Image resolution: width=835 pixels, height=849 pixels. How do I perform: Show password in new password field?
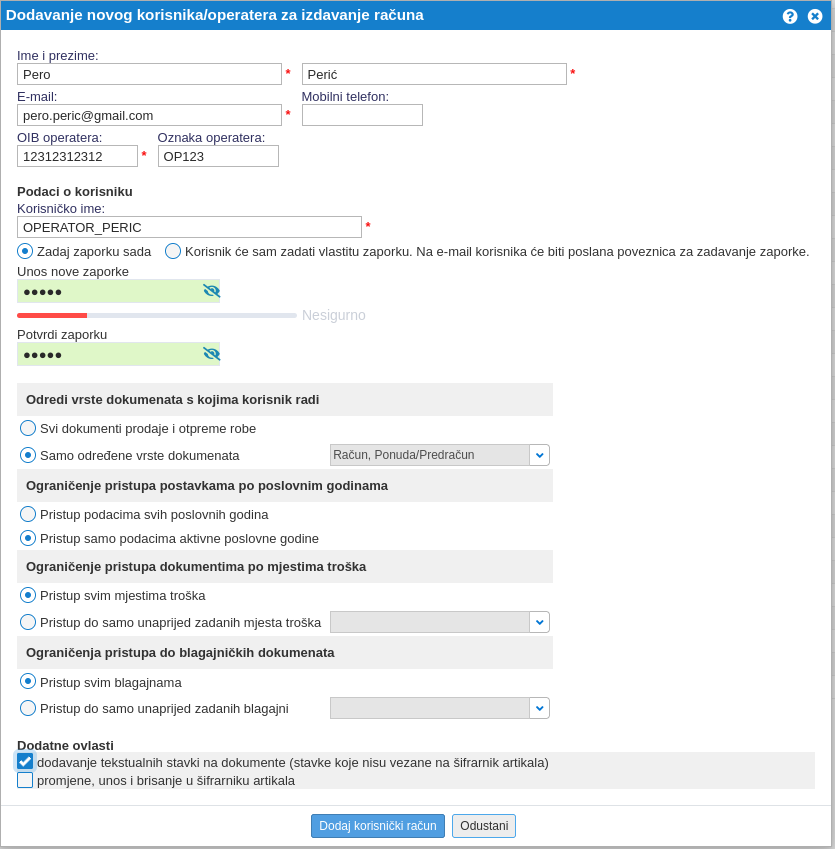[211, 291]
